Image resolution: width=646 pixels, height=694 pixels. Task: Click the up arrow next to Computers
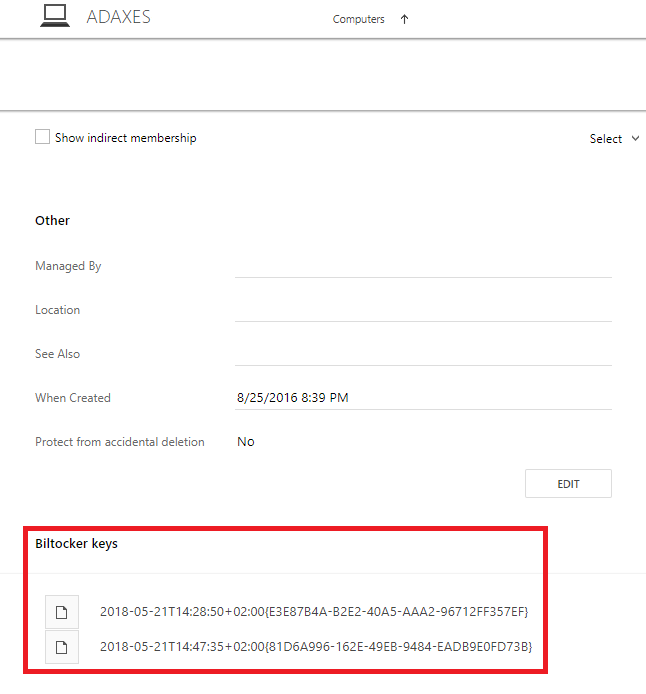point(404,19)
